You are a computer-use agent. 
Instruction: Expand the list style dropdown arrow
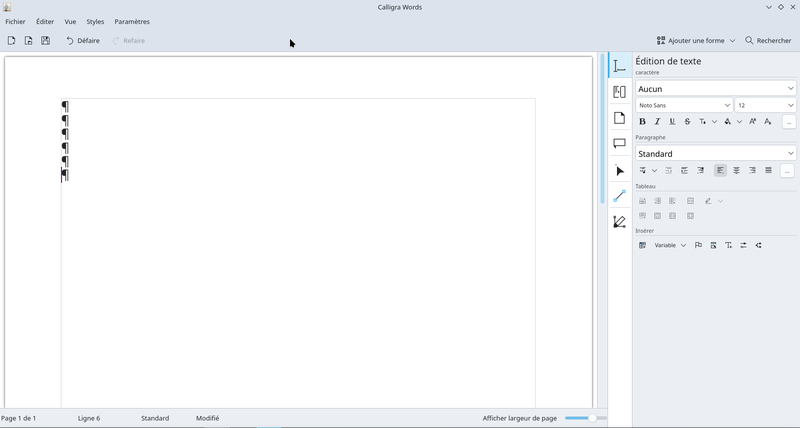click(x=654, y=170)
